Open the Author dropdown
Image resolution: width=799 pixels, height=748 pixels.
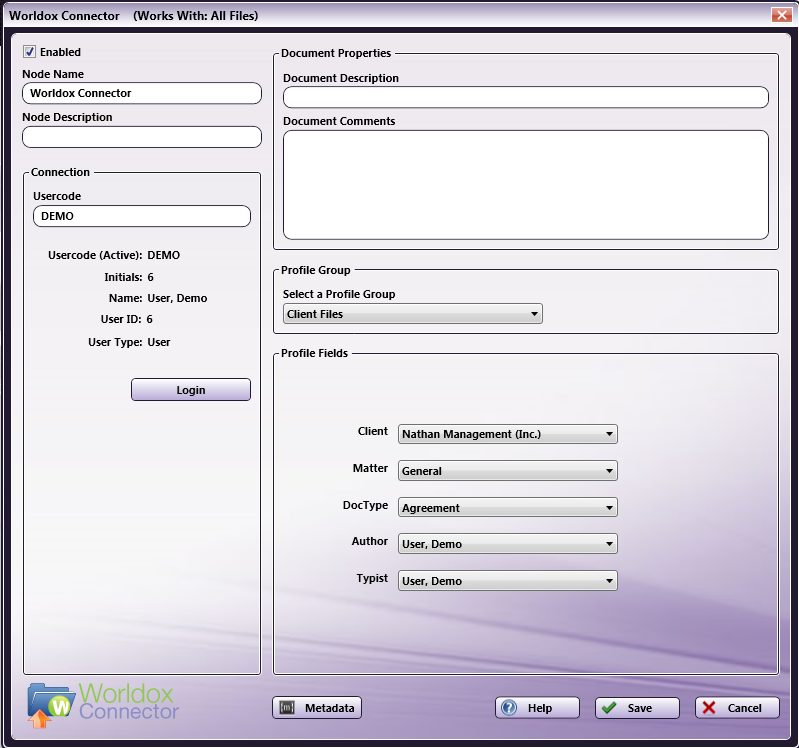coord(507,544)
